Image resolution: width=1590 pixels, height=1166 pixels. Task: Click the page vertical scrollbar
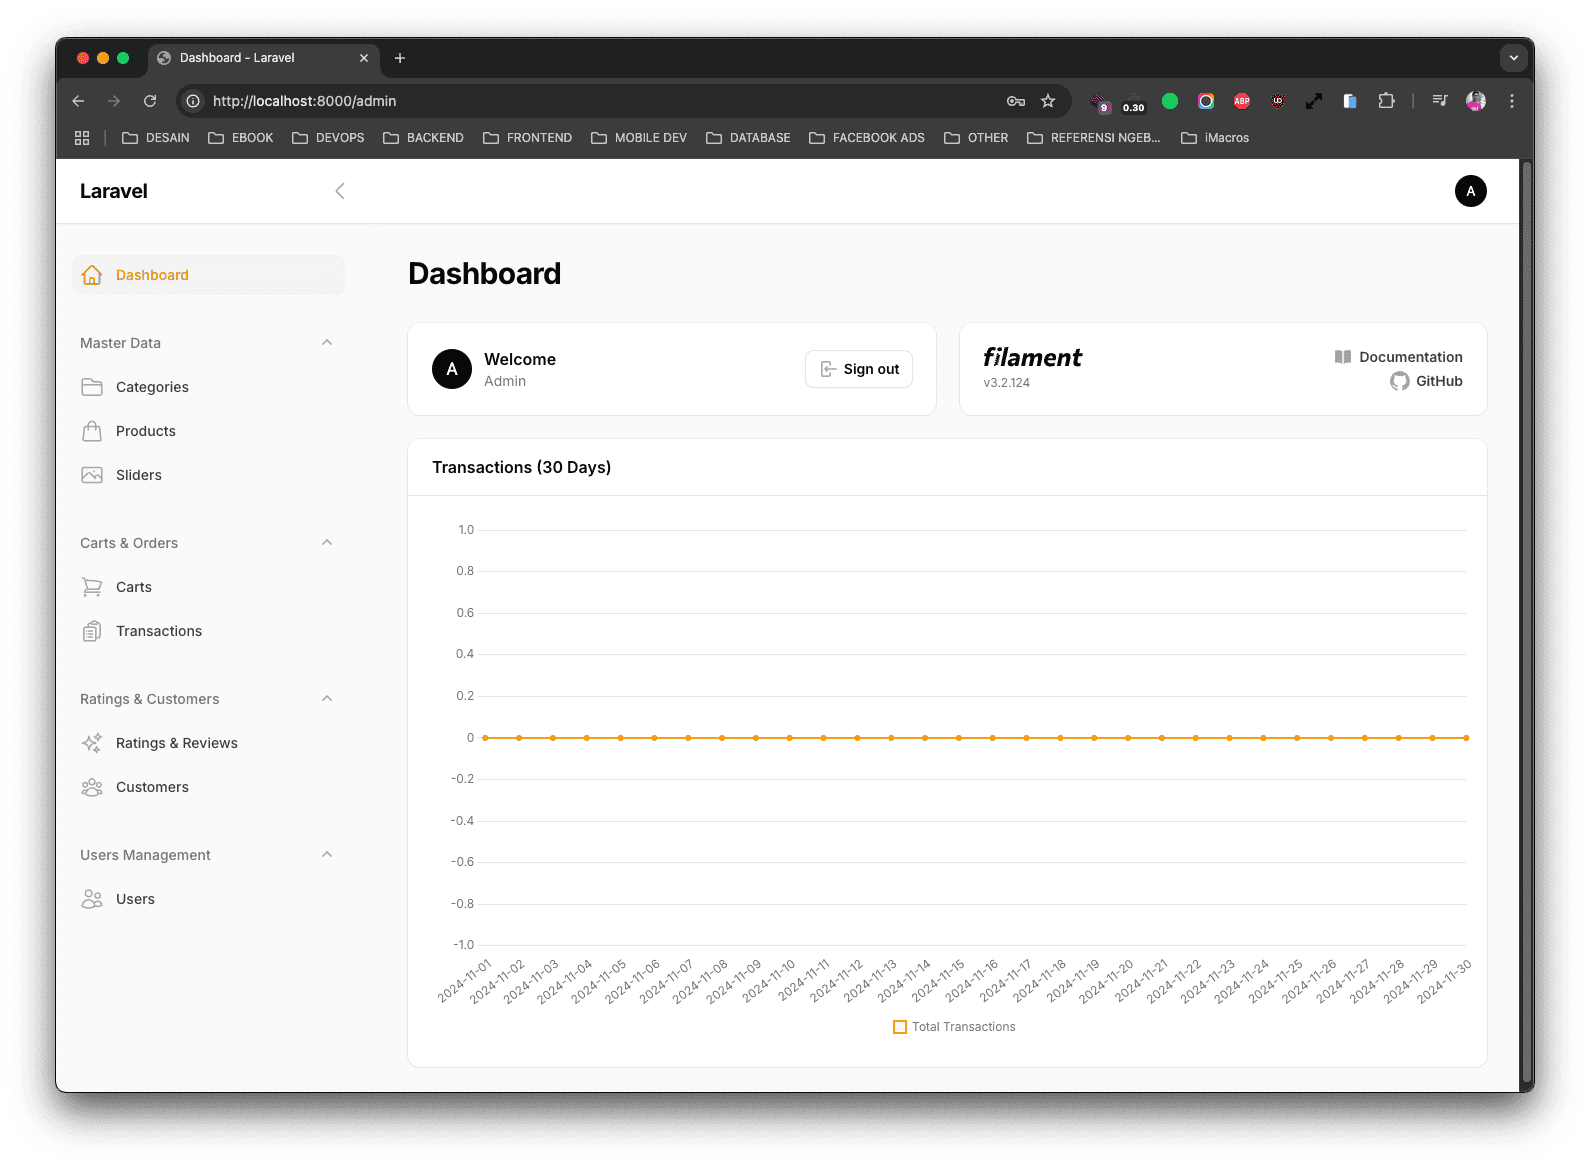click(1526, 620)
